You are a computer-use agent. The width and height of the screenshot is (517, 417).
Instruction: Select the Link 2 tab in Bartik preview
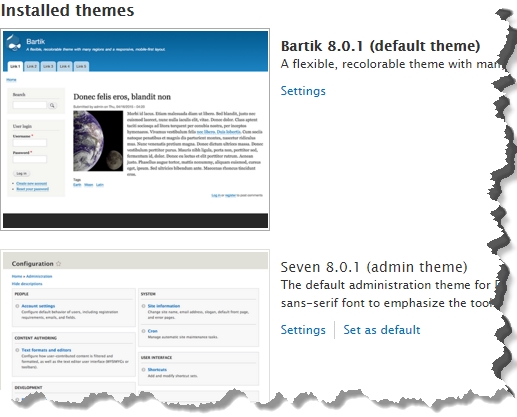[x=32, y=66]
